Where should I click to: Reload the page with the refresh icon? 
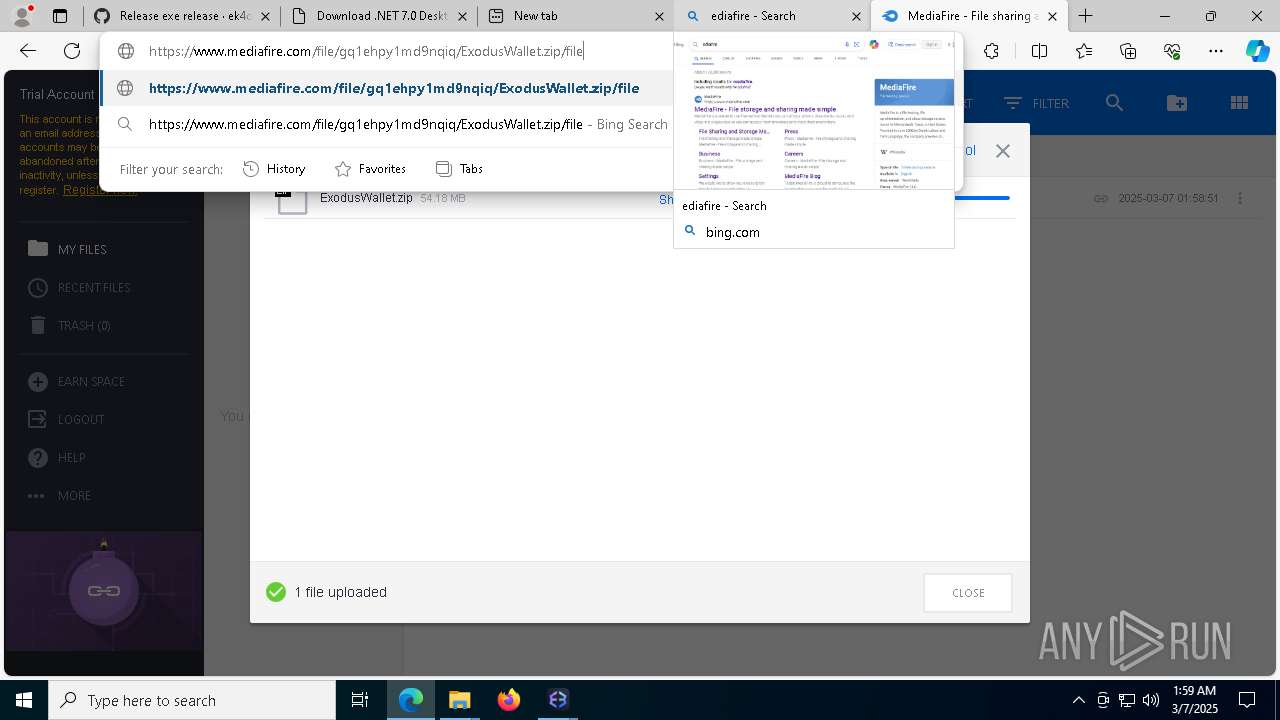click(x=72, y=51)
